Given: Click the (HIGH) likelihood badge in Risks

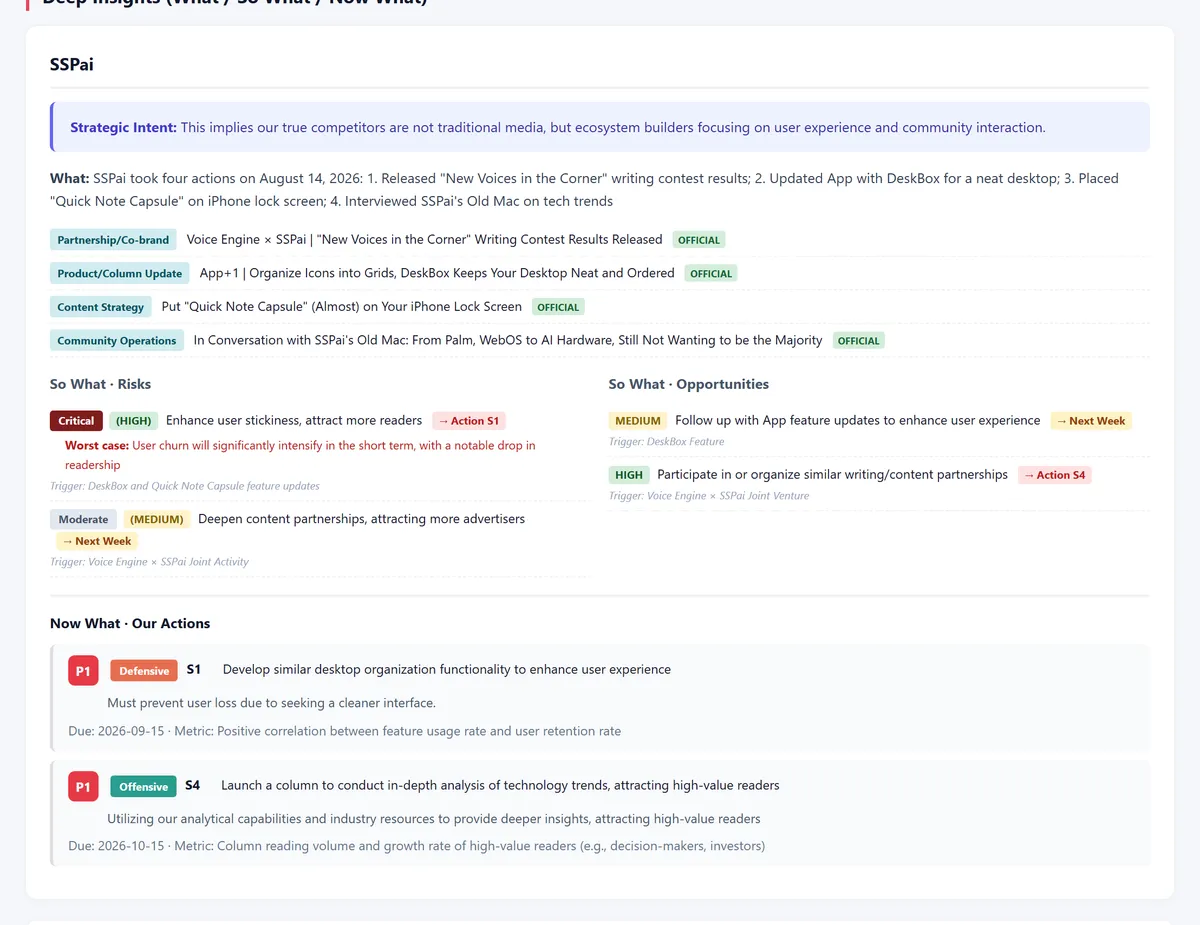Looking at the screenshot, I should tap(134, 421).
